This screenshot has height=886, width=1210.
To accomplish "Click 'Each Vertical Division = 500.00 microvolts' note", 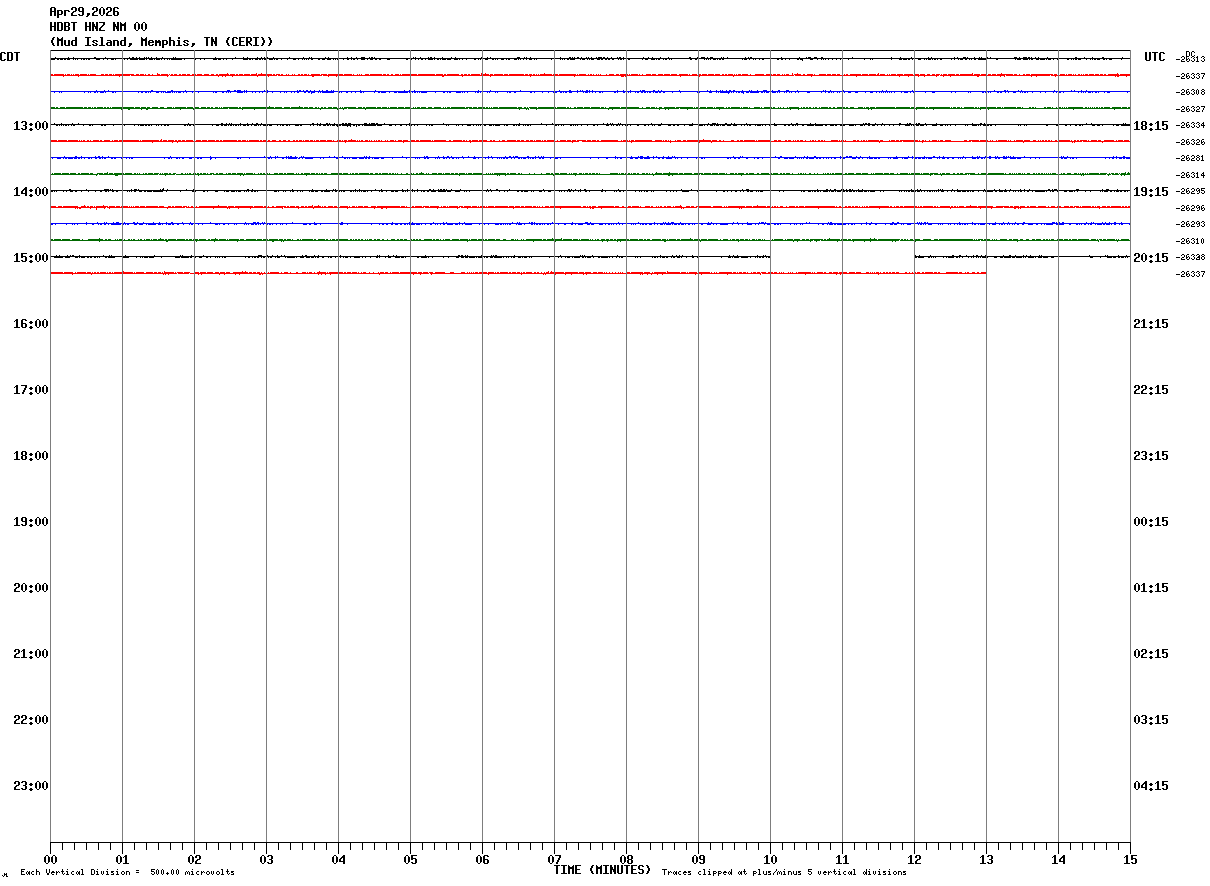I will click(x=127, y=873).
